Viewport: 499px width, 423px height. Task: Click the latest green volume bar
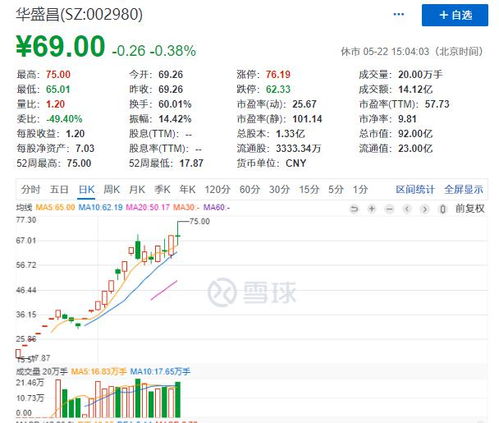pyautogui.click(x=178, y=400)
